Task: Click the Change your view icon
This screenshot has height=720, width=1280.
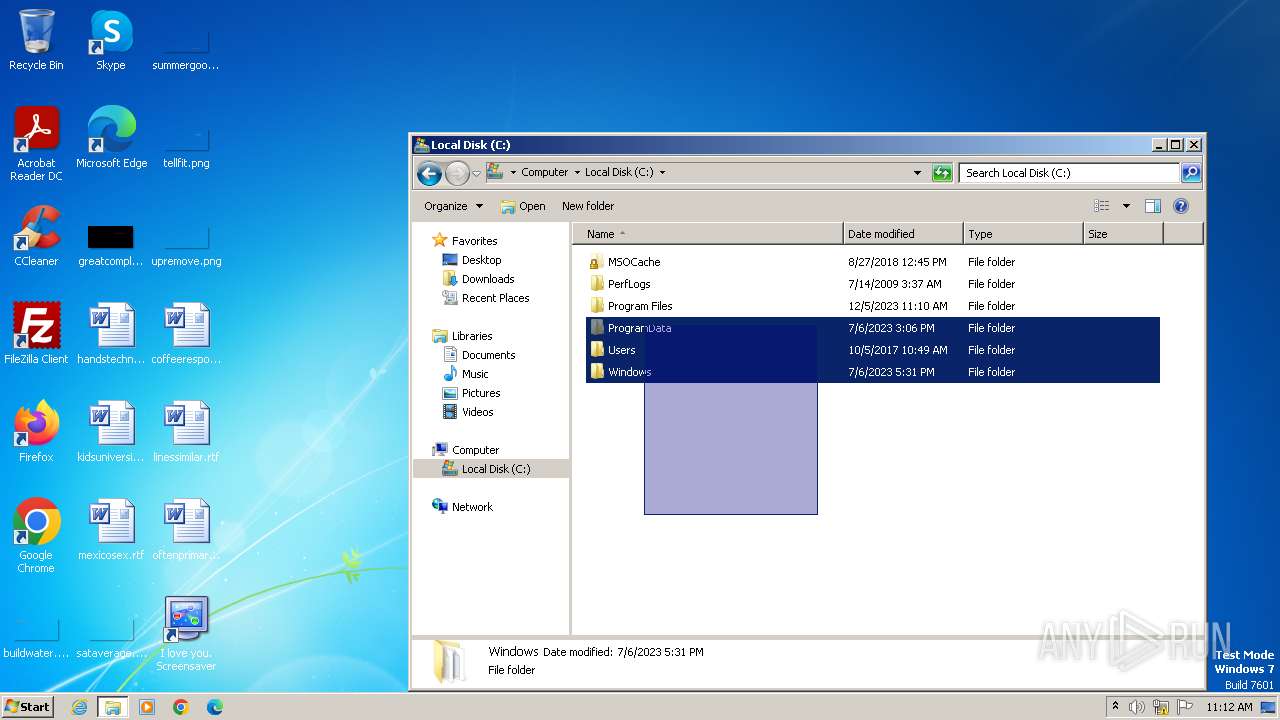Action: 1102,206
